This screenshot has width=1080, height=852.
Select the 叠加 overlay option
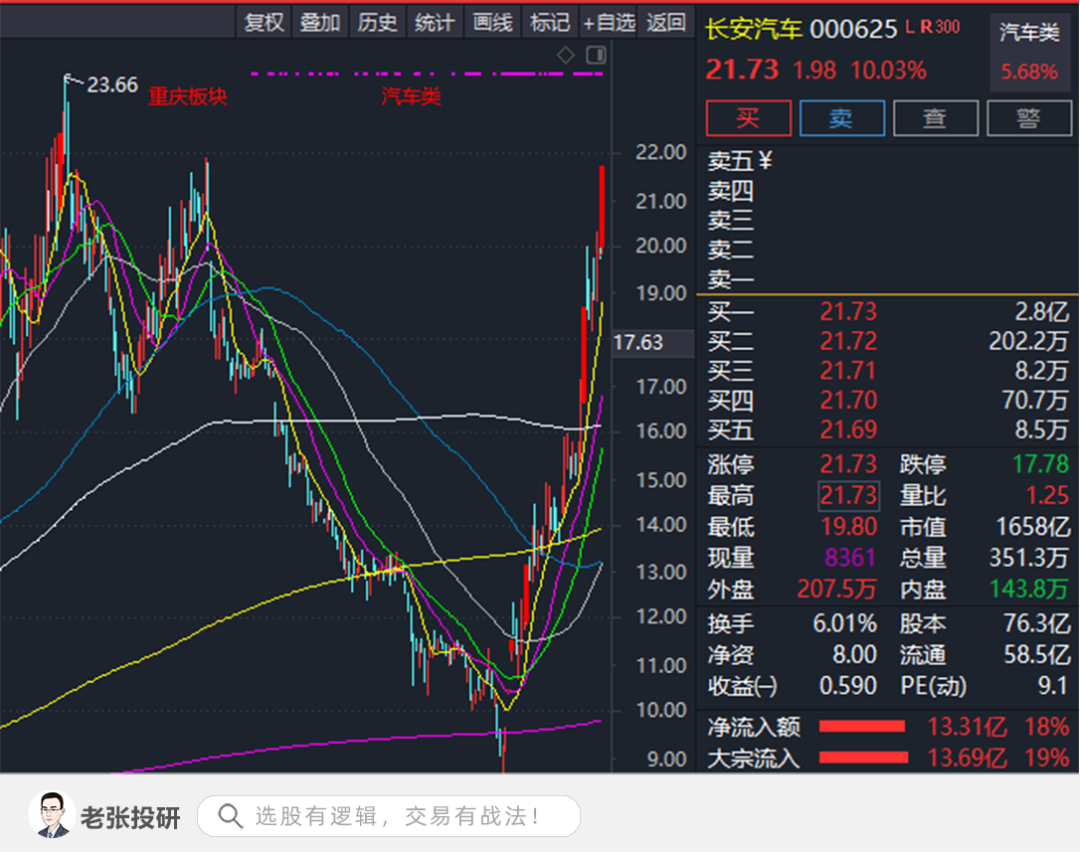(321, 22)
